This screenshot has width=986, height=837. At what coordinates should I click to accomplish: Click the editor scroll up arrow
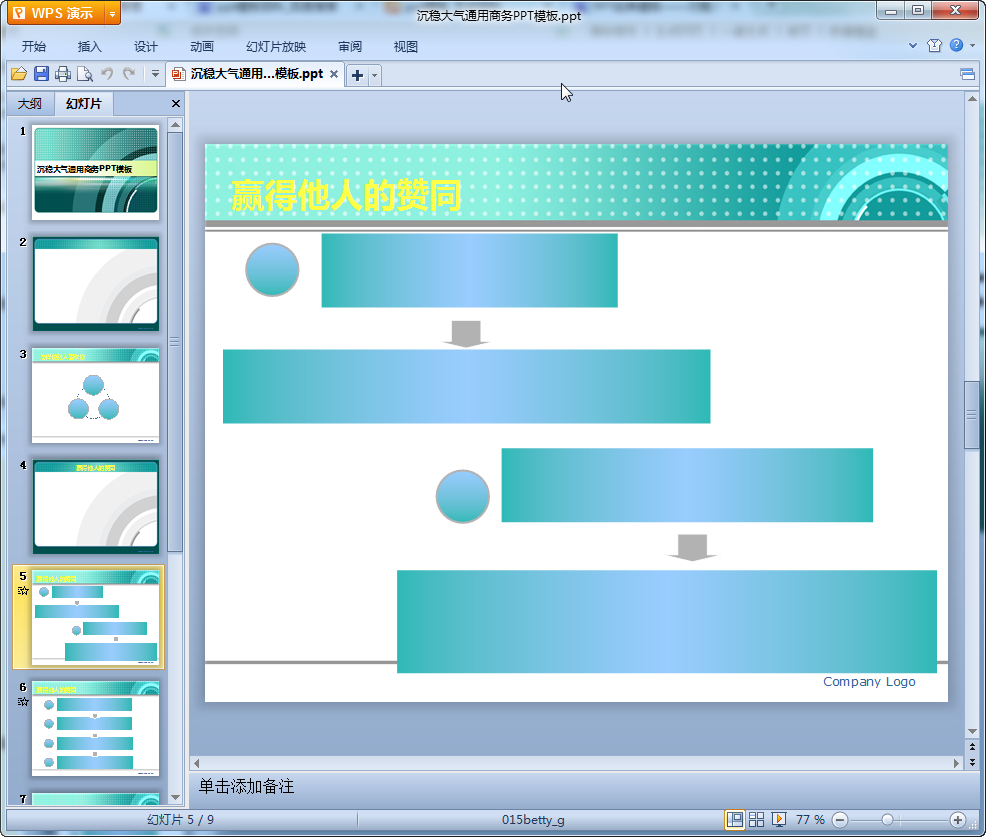[972, 99]
